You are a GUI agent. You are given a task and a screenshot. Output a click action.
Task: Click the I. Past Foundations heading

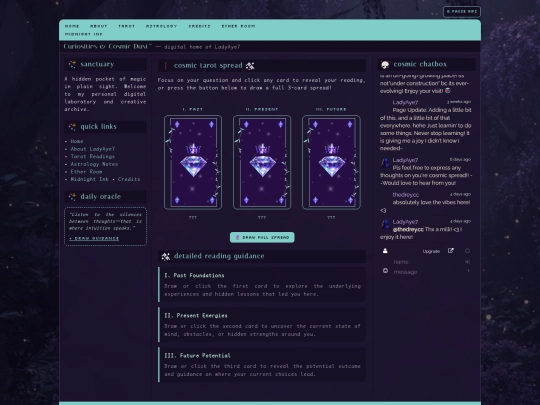pyautogui.click(x=194, y=276)
